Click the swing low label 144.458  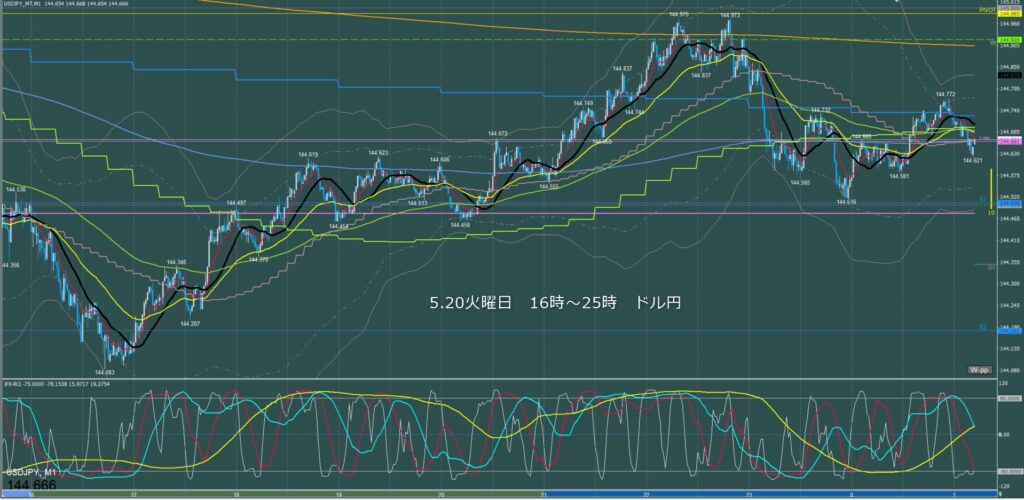point(460,225)
